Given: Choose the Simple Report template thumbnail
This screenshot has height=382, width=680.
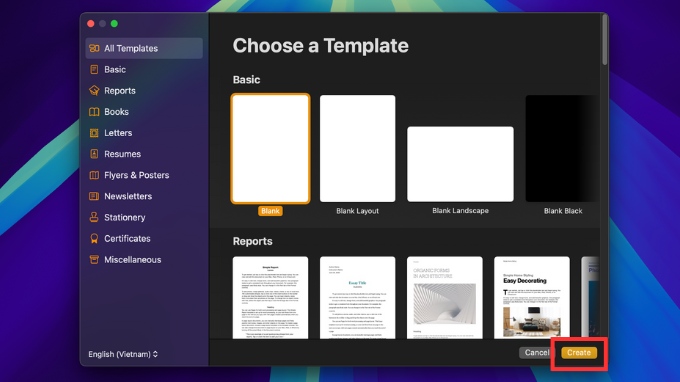Looking at the screenshot, I should (x=271, y=298).
